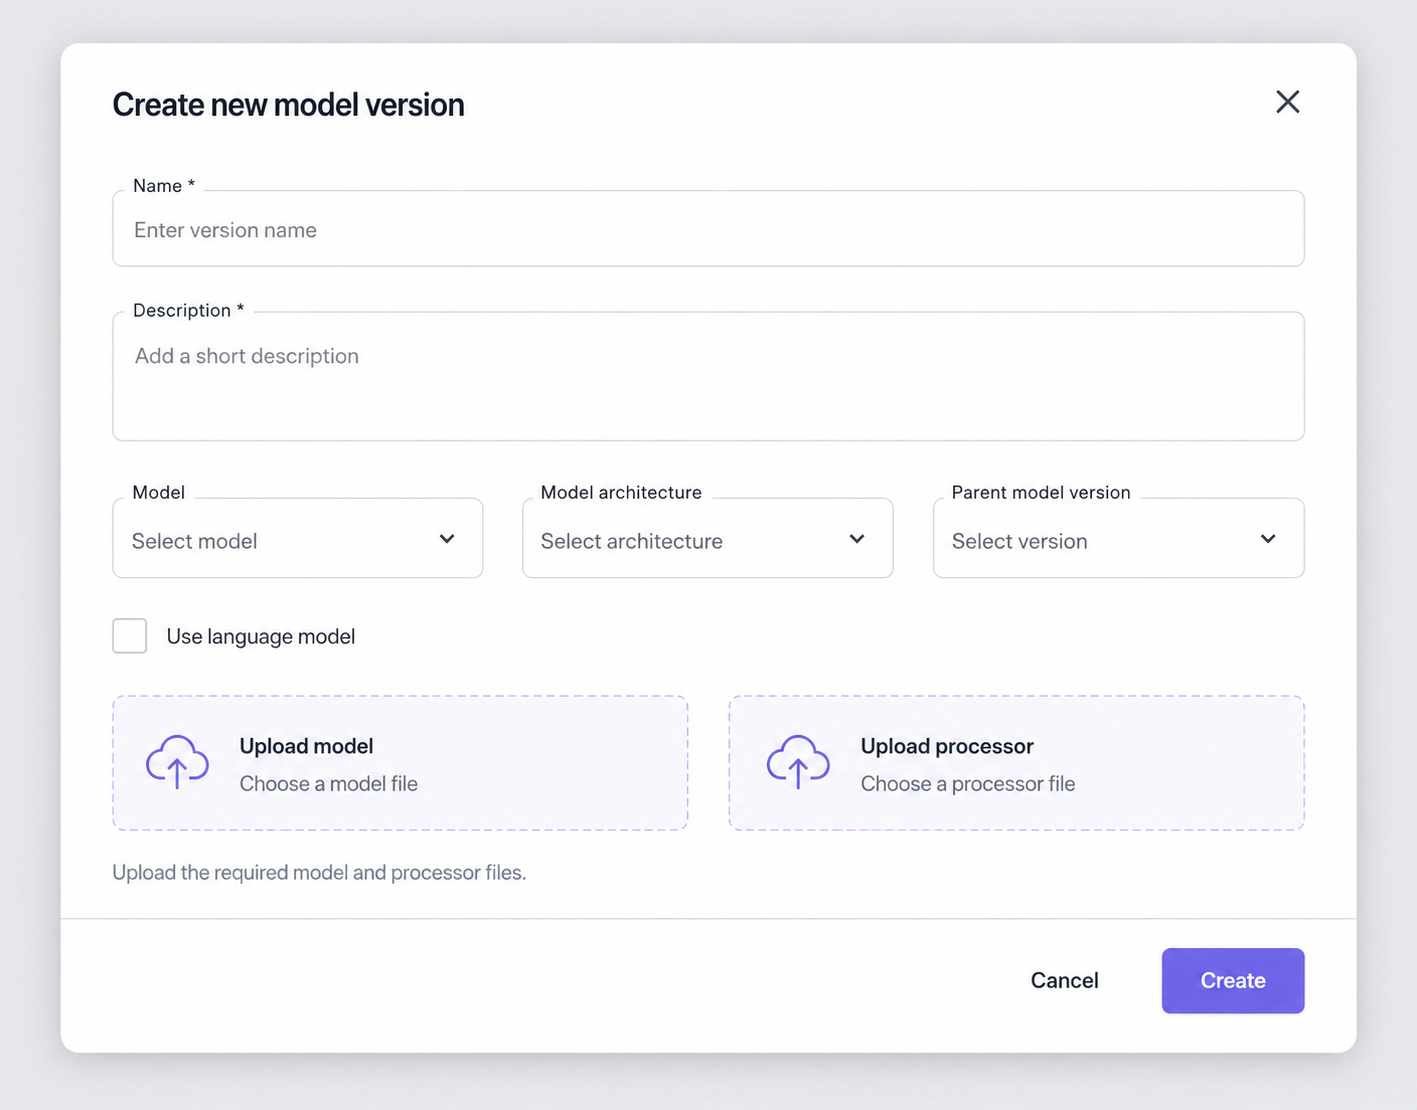1417x1110 pixels.
Task: Click 'Upload the required model and processor files.' text
Action: pos(319,873)
